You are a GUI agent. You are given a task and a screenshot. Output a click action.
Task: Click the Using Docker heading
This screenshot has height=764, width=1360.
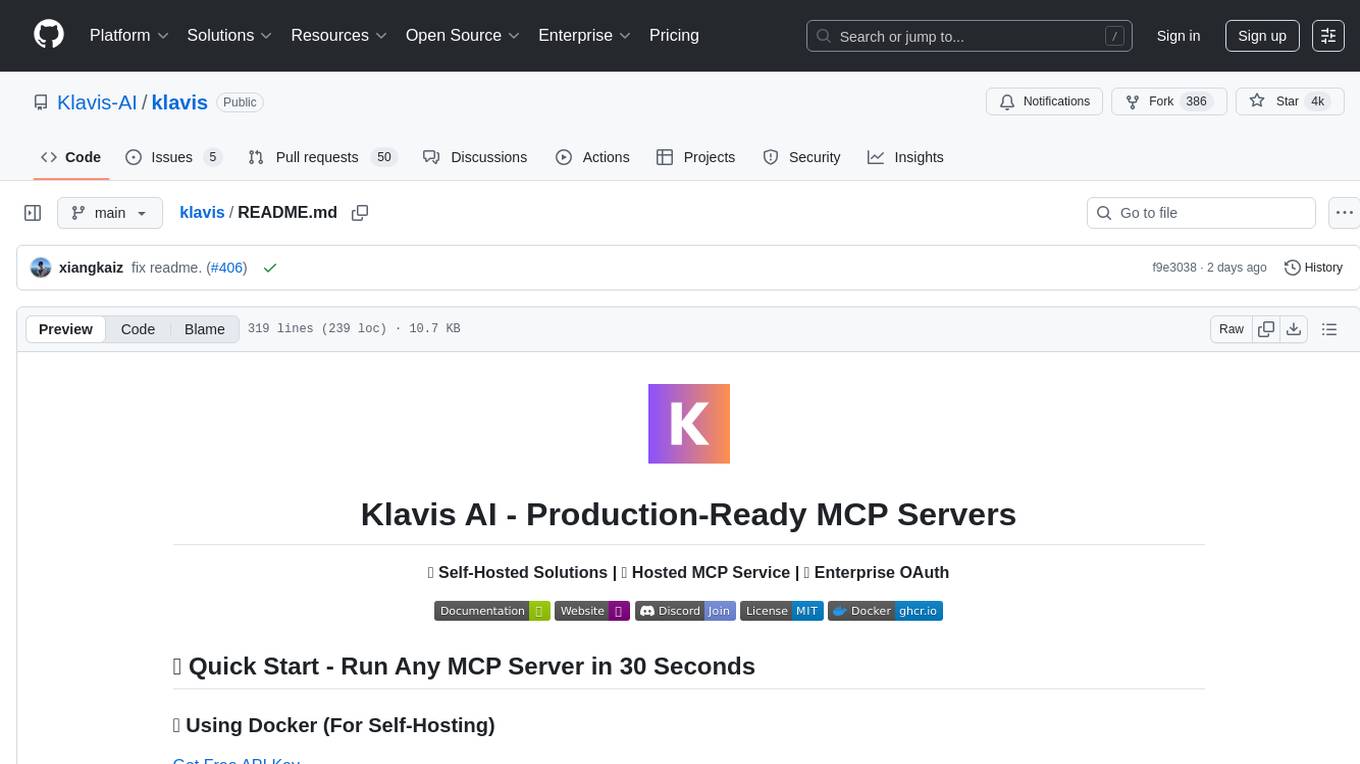coord(334,725)
